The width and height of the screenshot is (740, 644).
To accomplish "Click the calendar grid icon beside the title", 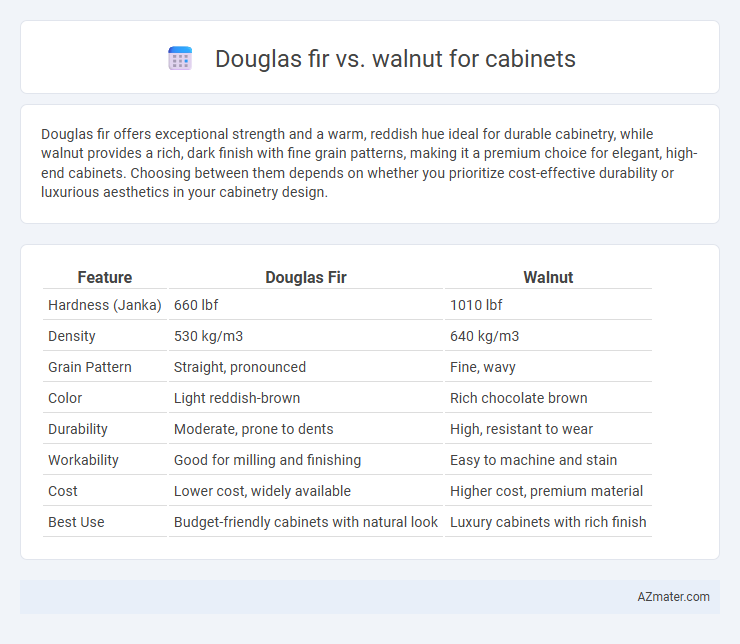I will 180,59.
